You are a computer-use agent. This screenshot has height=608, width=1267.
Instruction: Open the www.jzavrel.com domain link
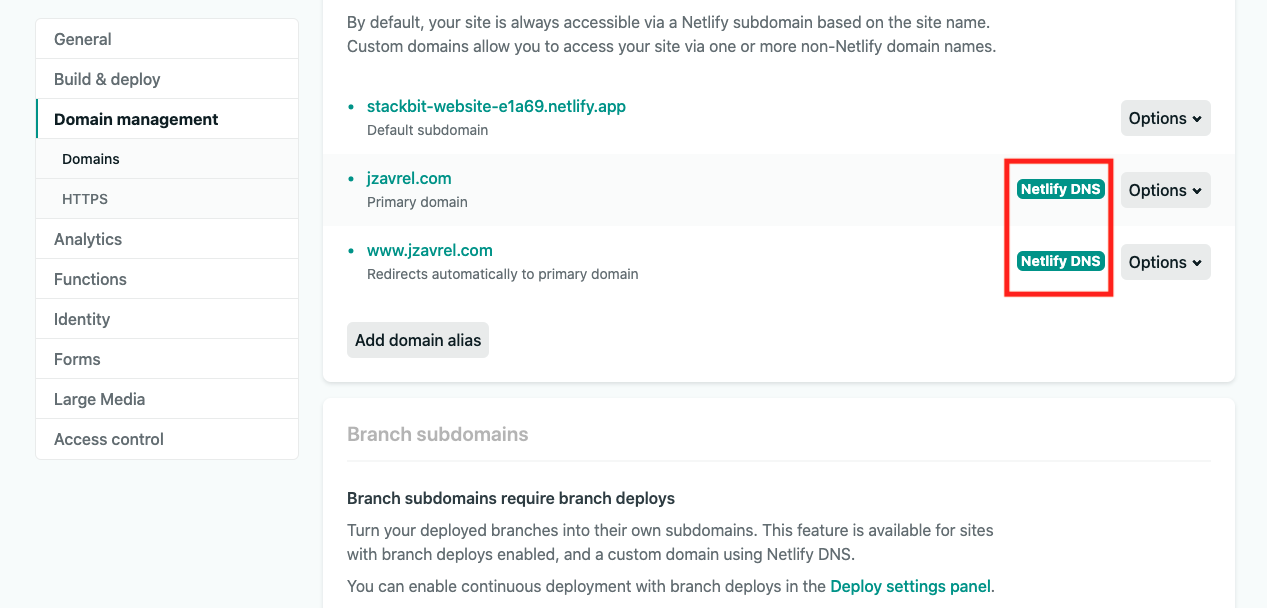430,250
